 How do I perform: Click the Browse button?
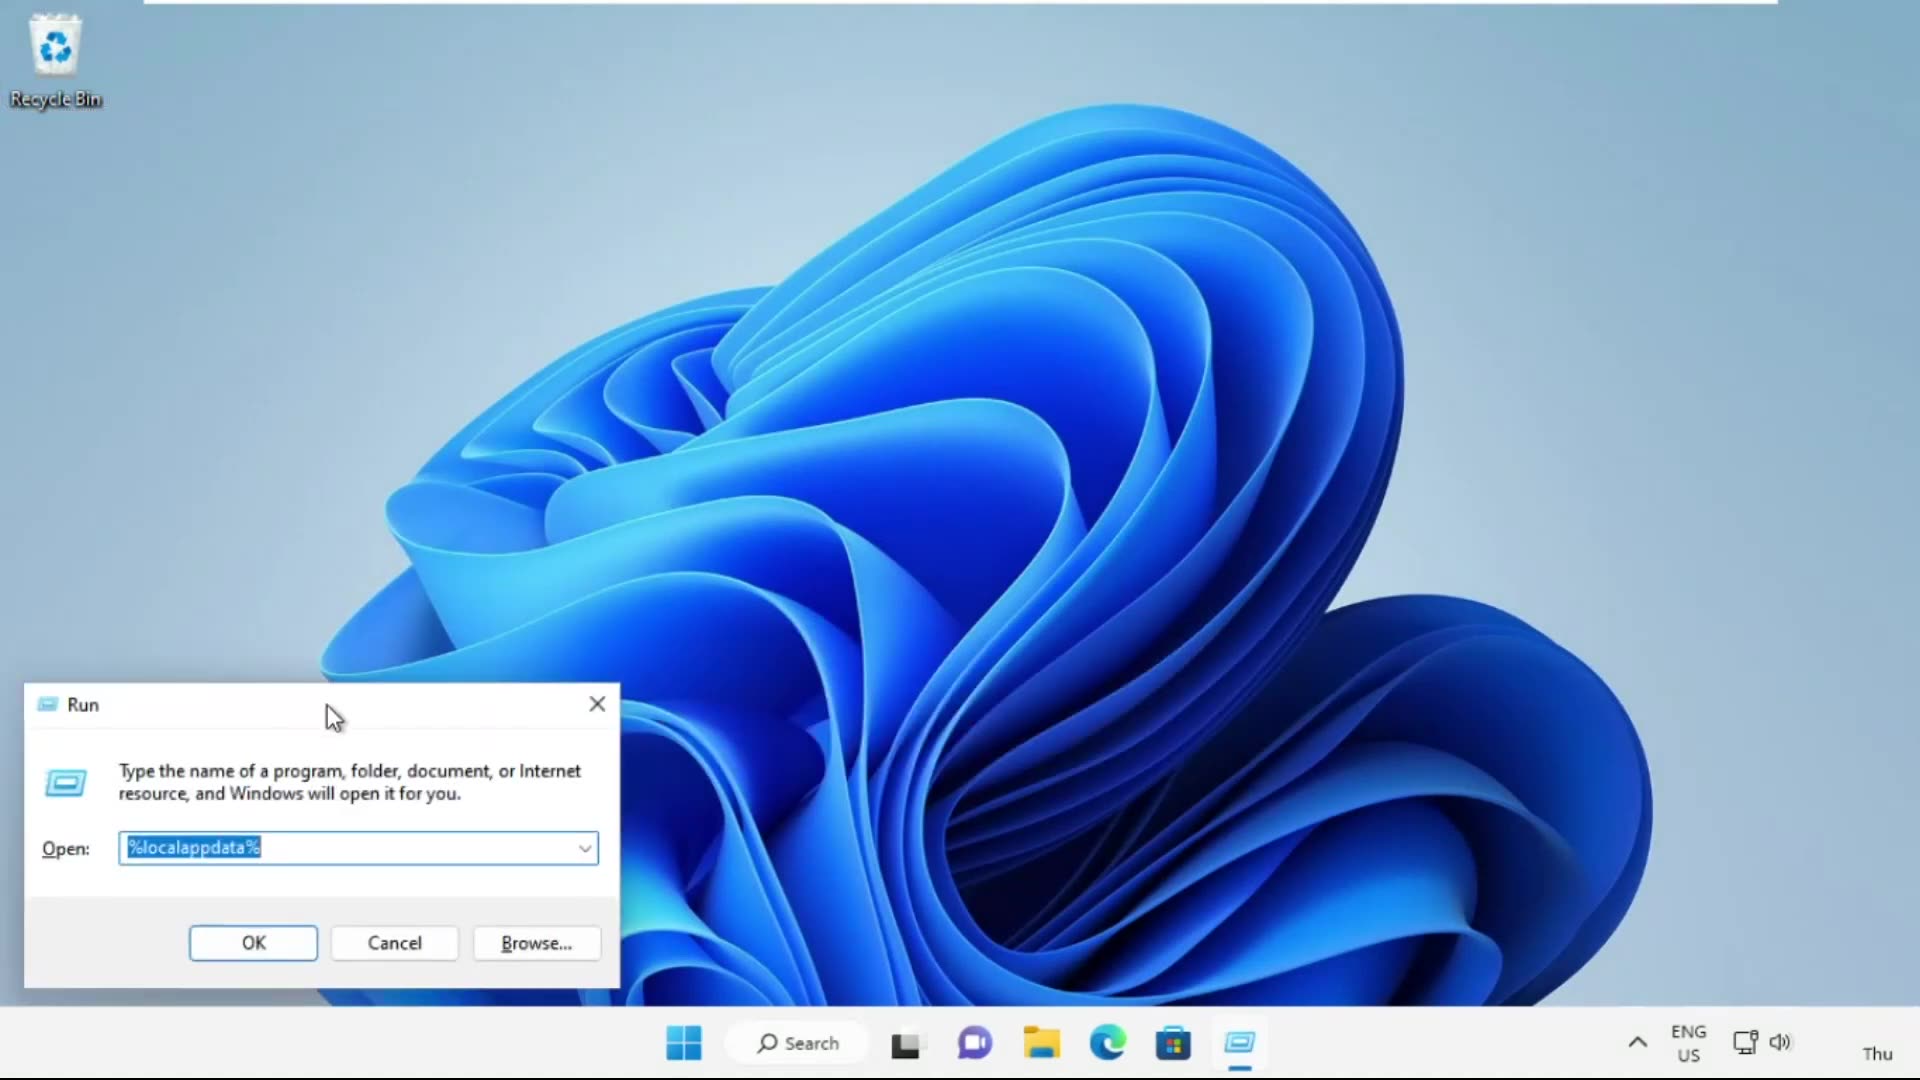click(536, 943)
